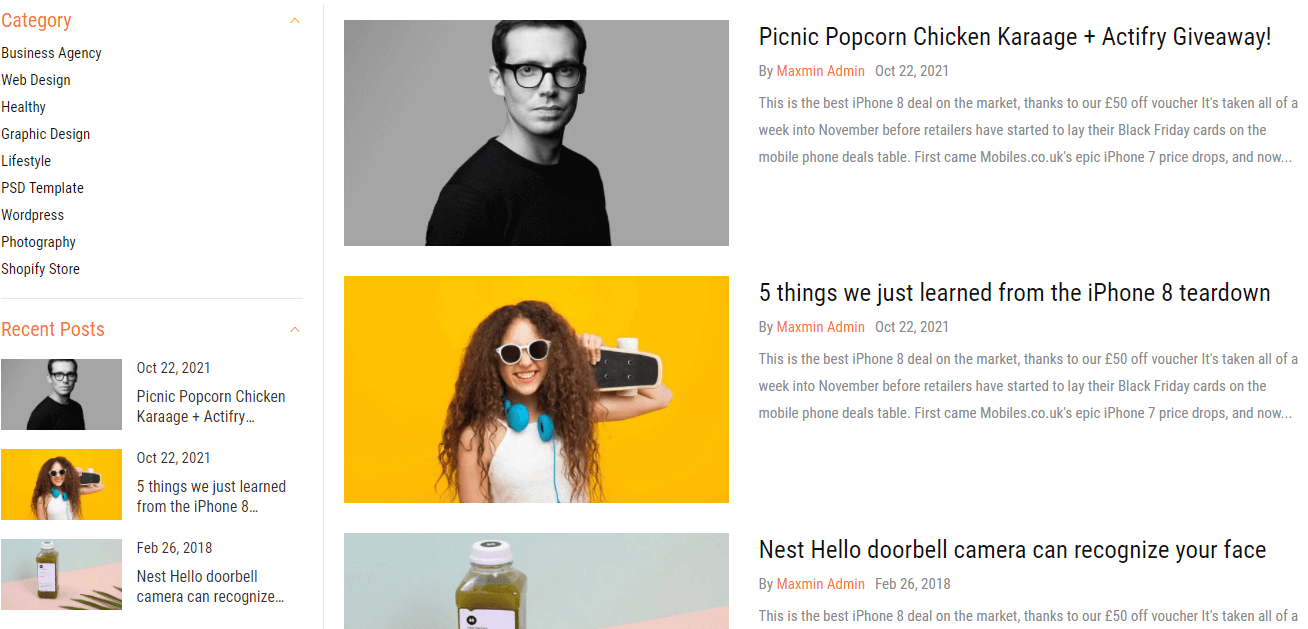This screenshot has width=1308, height=629.
Task: Open the Lifestyle category link
Action: pos(26,161)
